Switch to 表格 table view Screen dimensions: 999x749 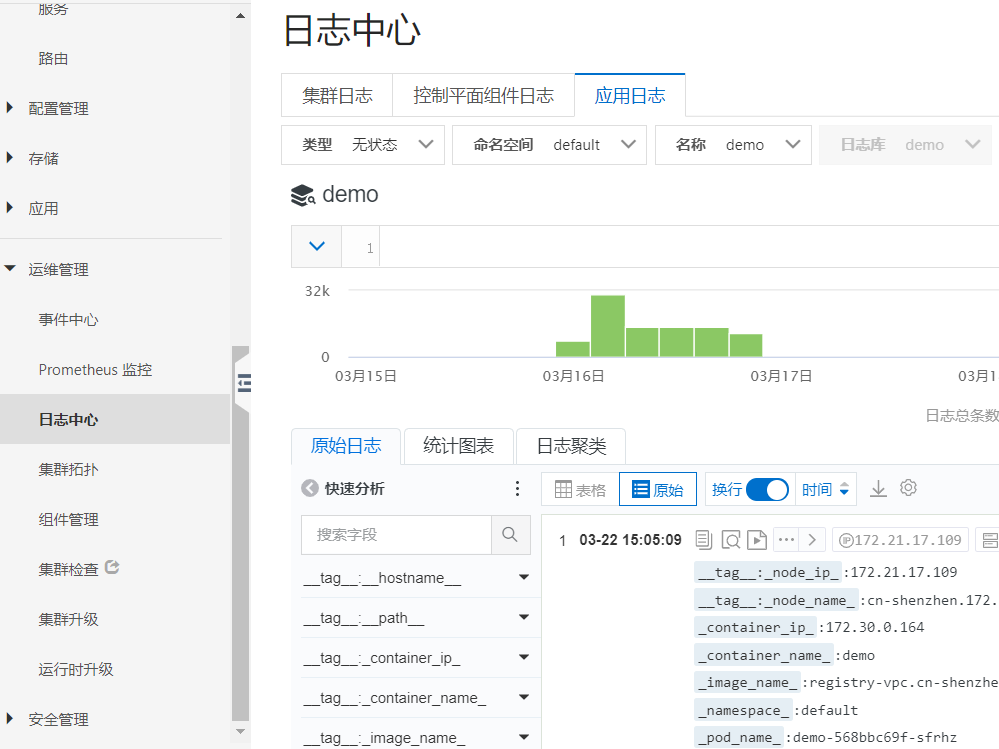click(x=580, y=490)
